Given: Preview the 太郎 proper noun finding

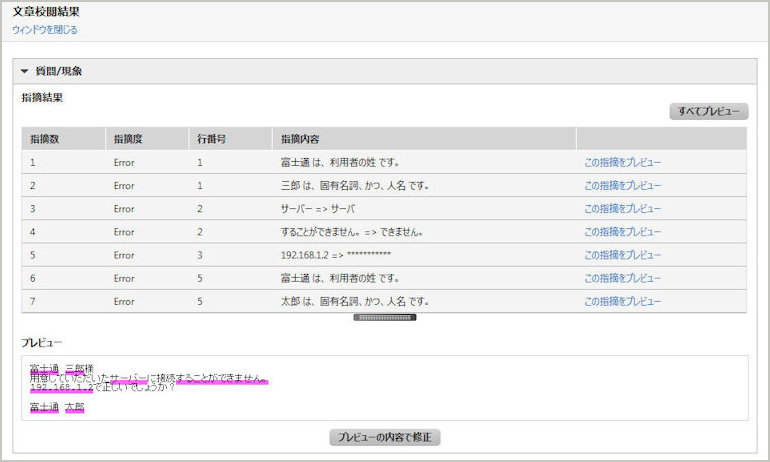Looking at the screenshot, I should click(x=622, y=301).
